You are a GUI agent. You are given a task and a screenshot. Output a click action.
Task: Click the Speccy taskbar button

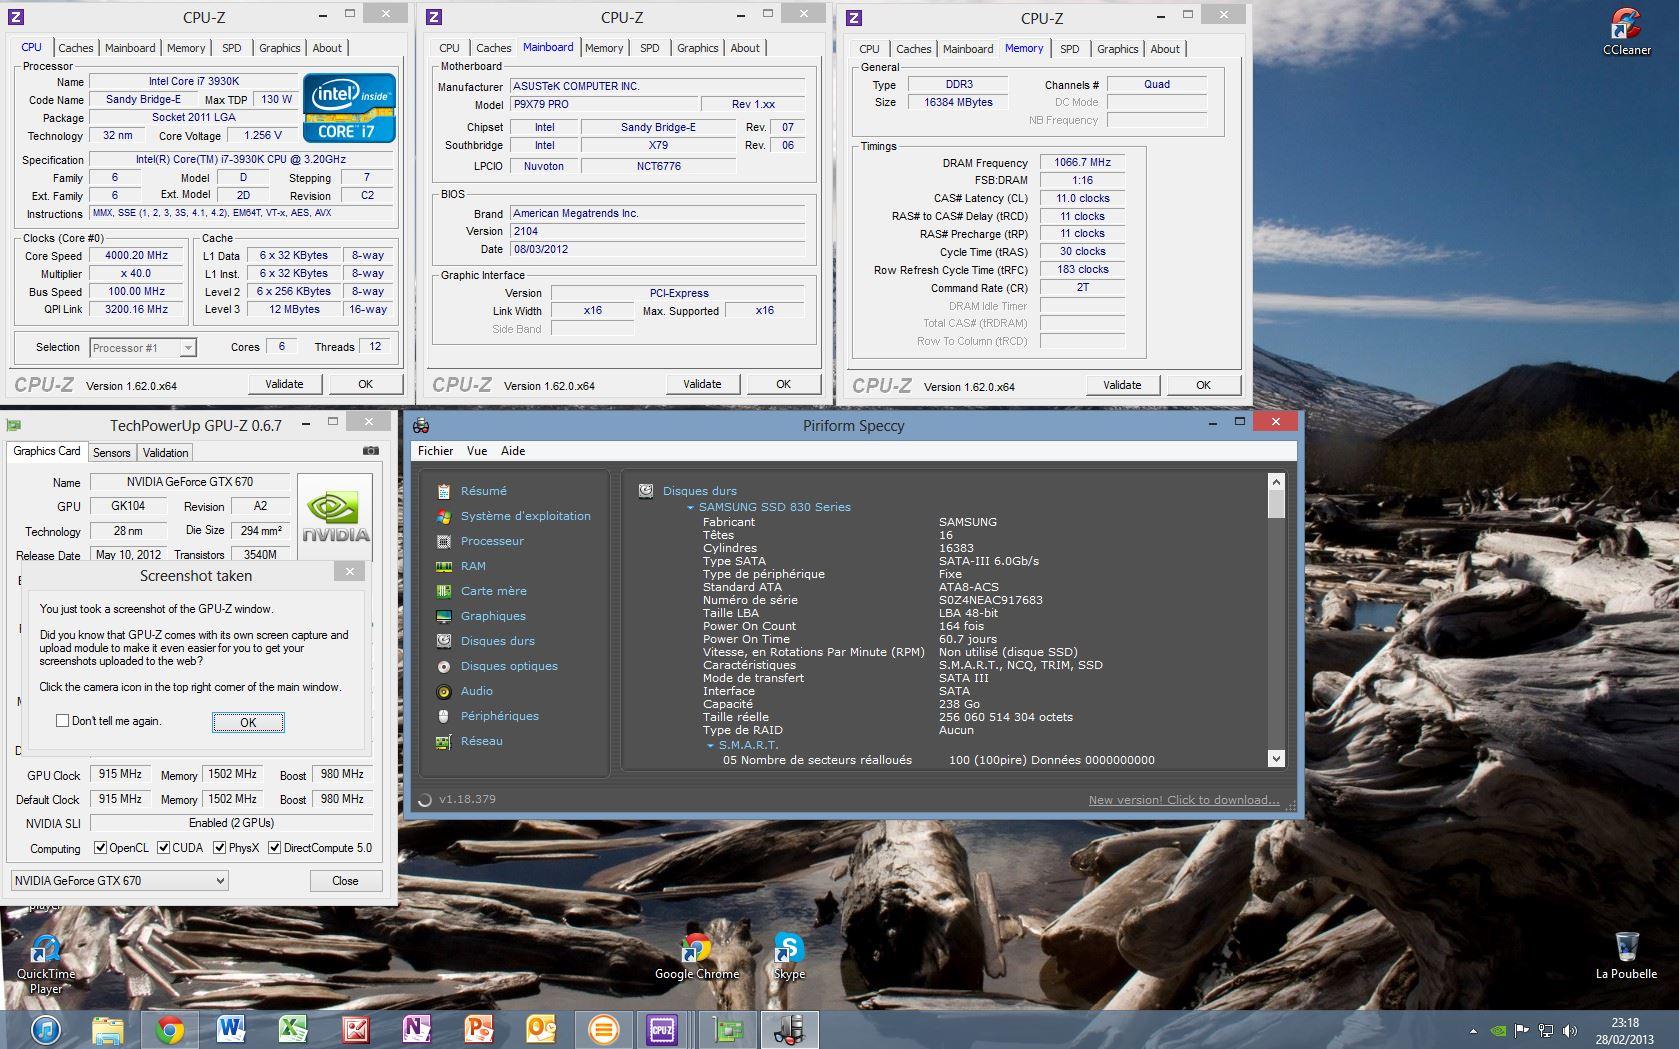(x=789, y=1030)
